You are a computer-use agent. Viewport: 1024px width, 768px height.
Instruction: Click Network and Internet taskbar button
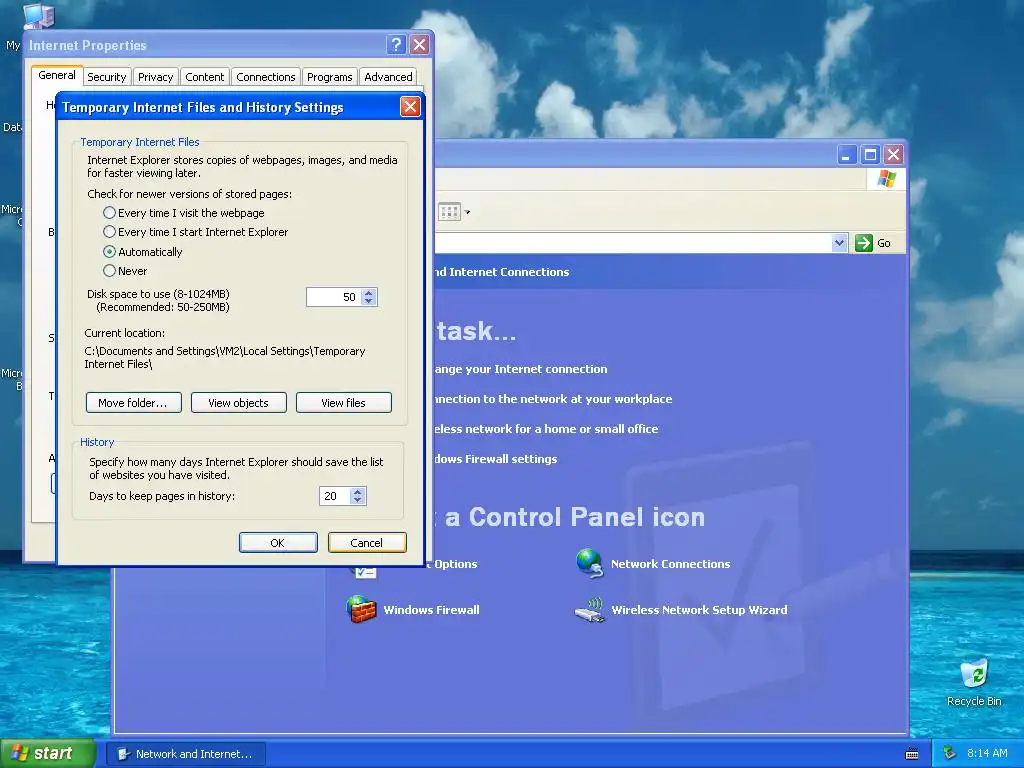[x=185, y=754]
